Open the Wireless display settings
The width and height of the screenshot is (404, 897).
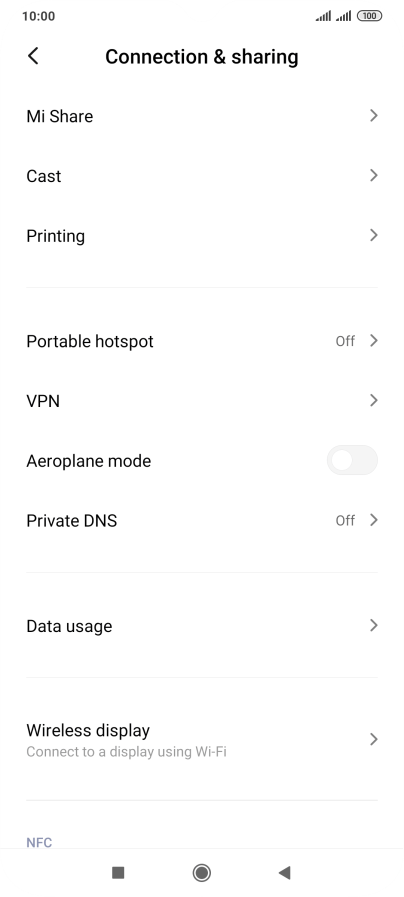[202, 739]
